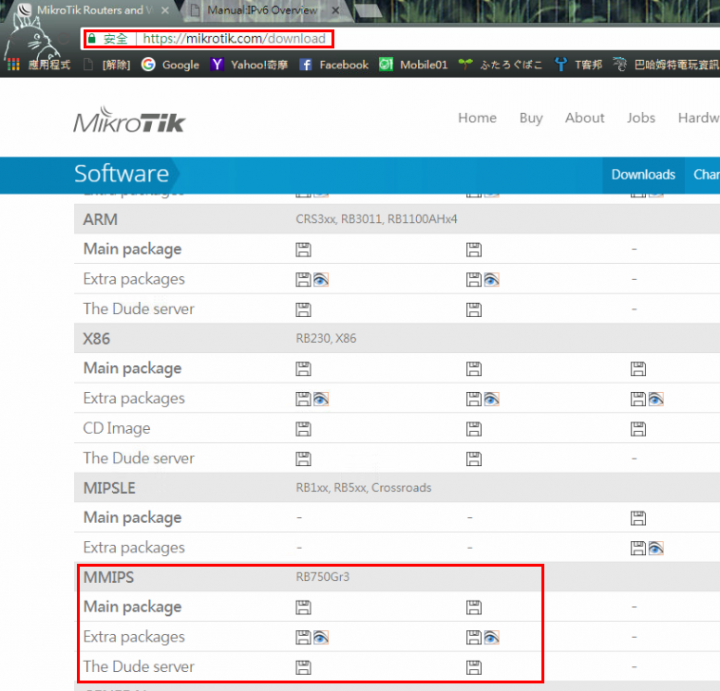The image size is (720, 691).
Task: Download MMIPS The Dude server, second column
Action: 474,668
